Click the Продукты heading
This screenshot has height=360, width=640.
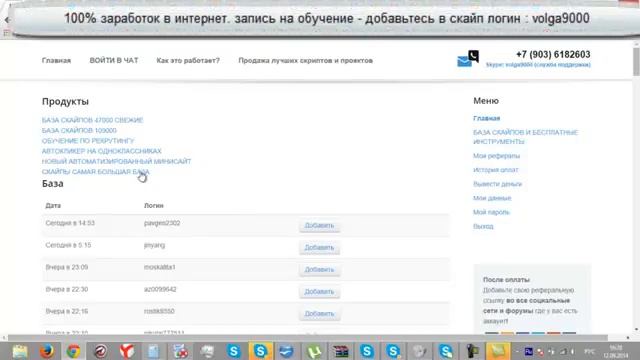65,102
